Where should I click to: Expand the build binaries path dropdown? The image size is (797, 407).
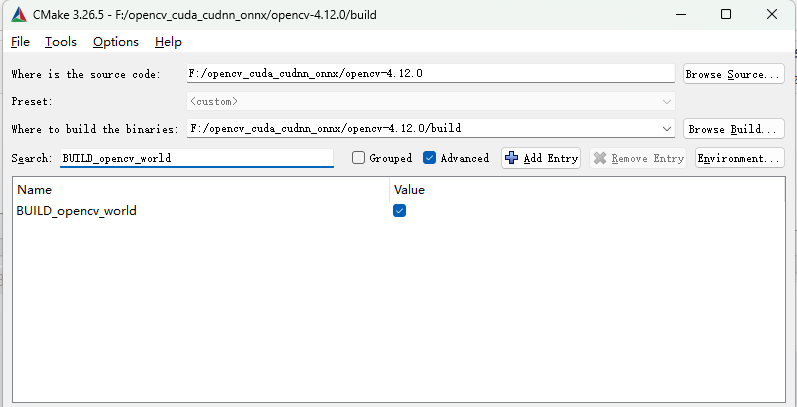667,128
